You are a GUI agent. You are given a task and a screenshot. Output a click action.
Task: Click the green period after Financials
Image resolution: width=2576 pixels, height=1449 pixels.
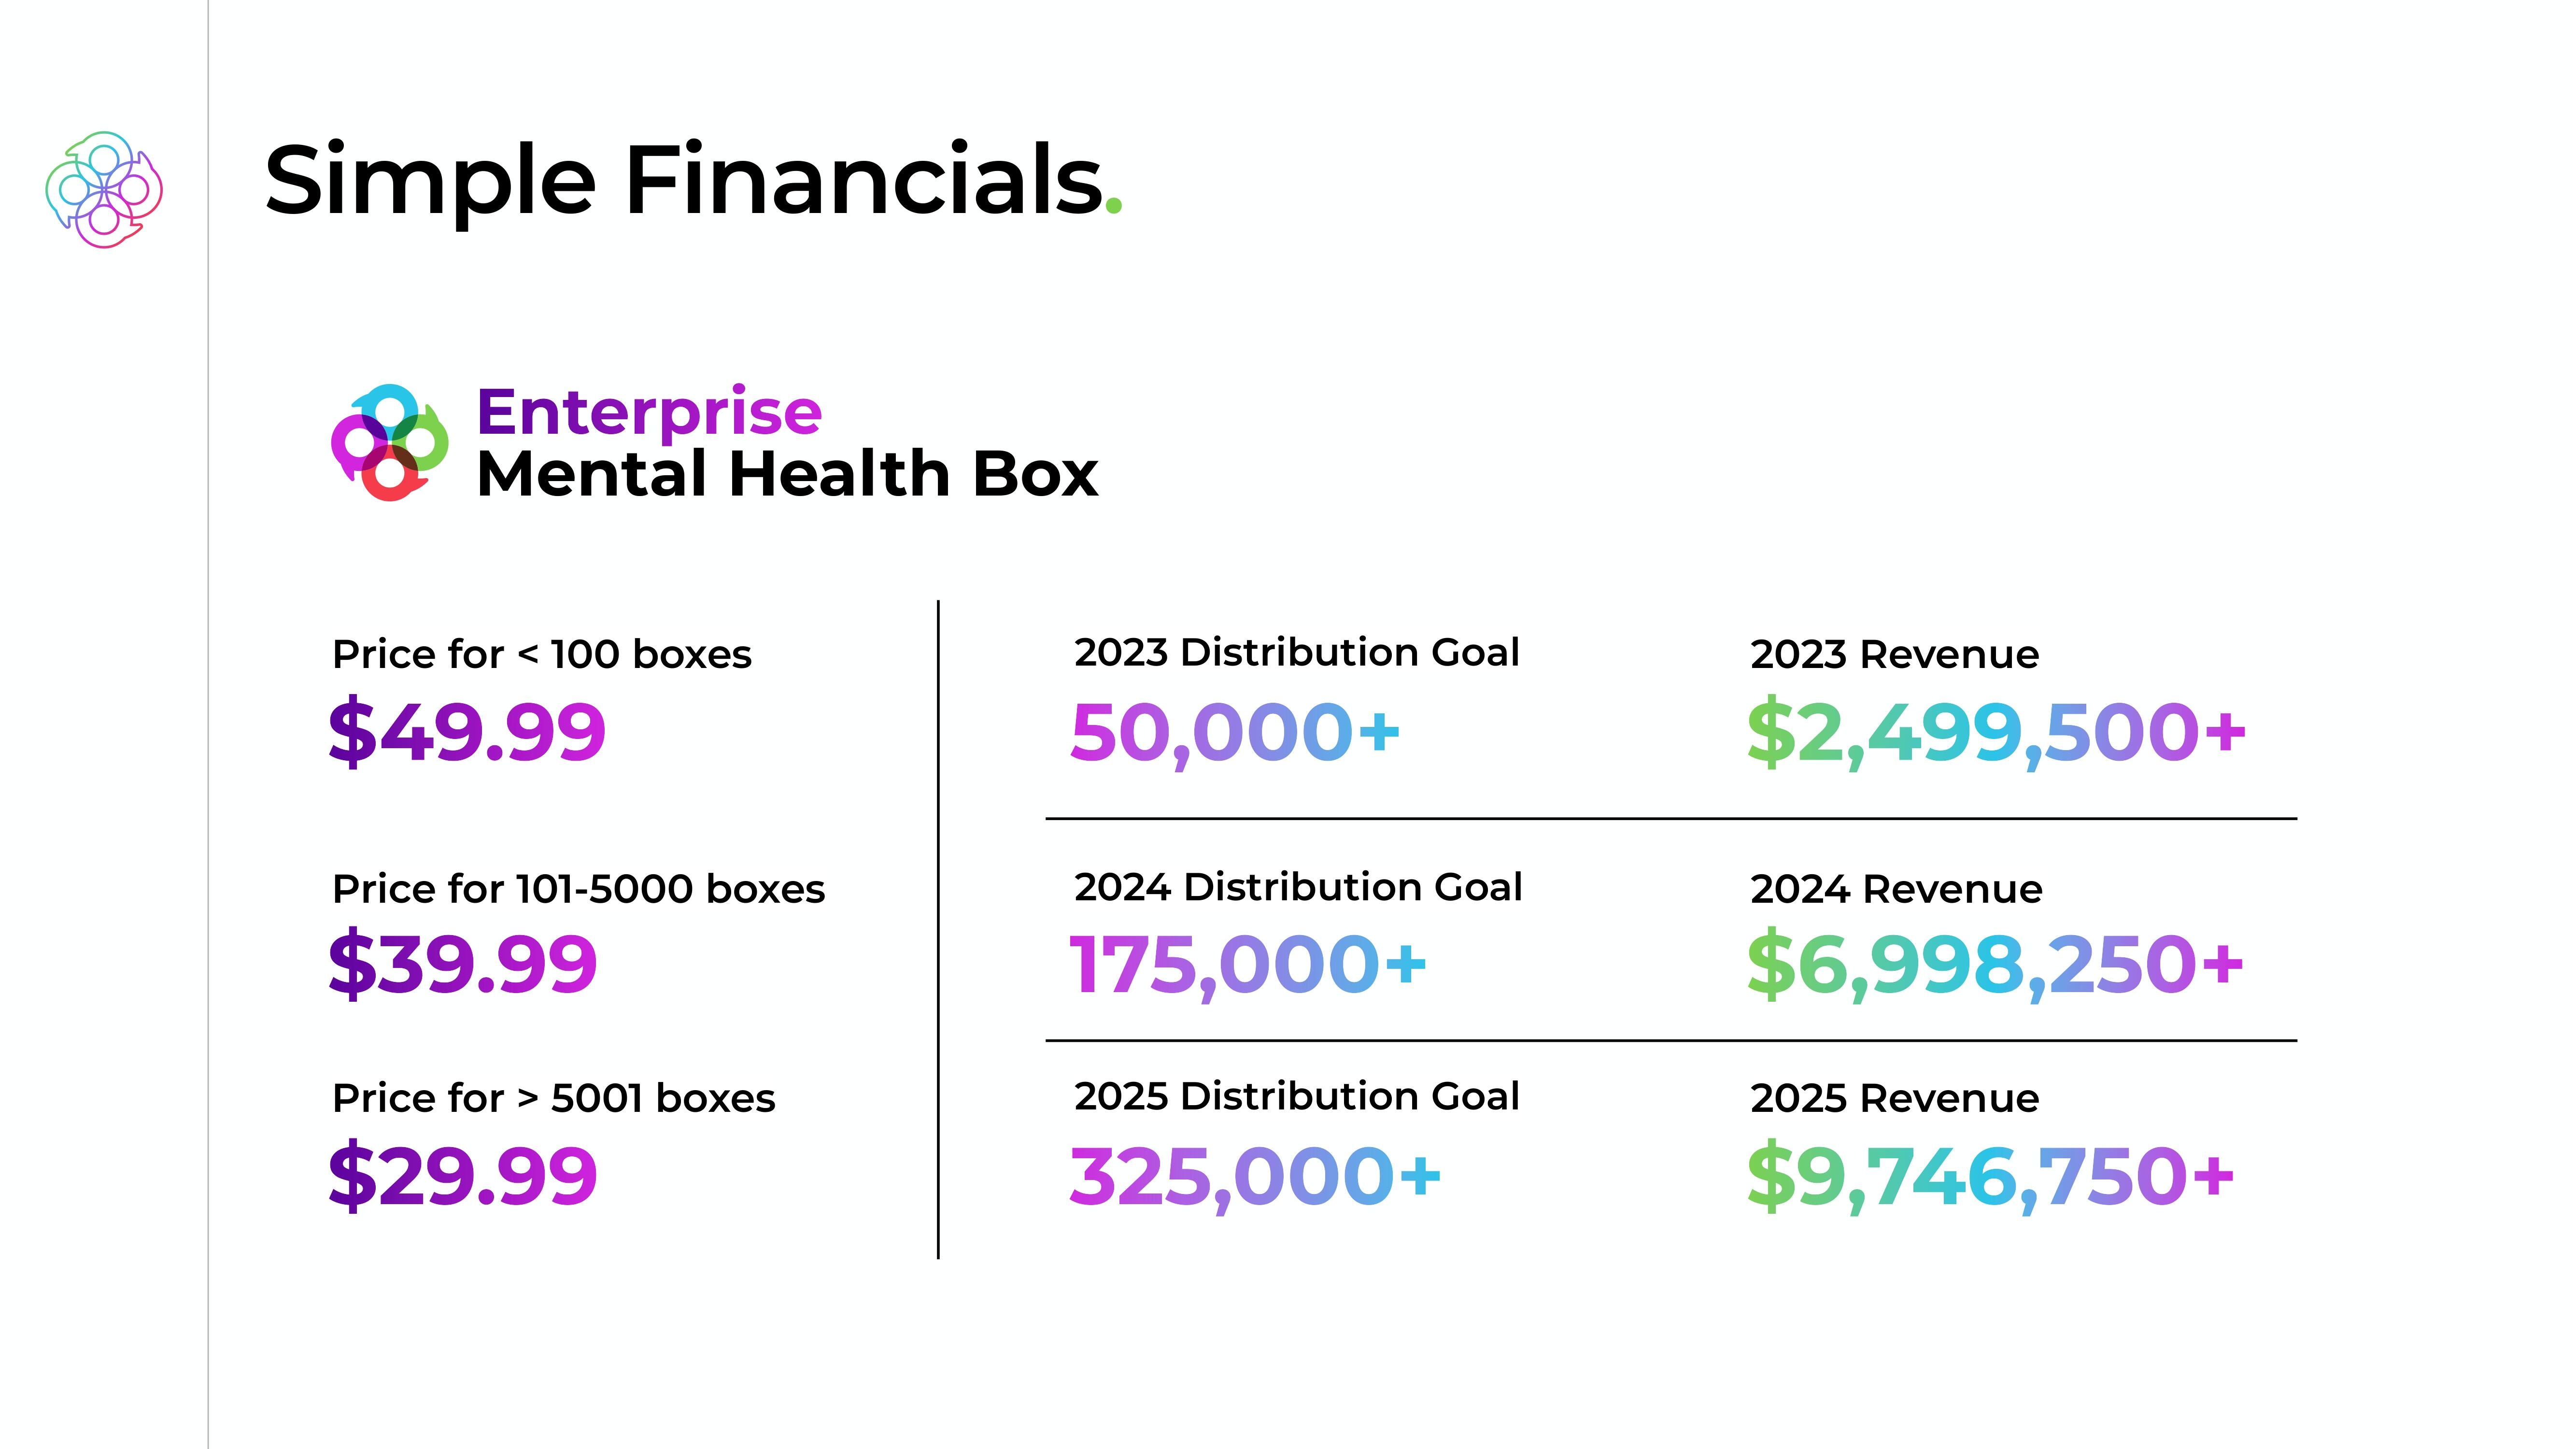click(x=1114, y=207)
